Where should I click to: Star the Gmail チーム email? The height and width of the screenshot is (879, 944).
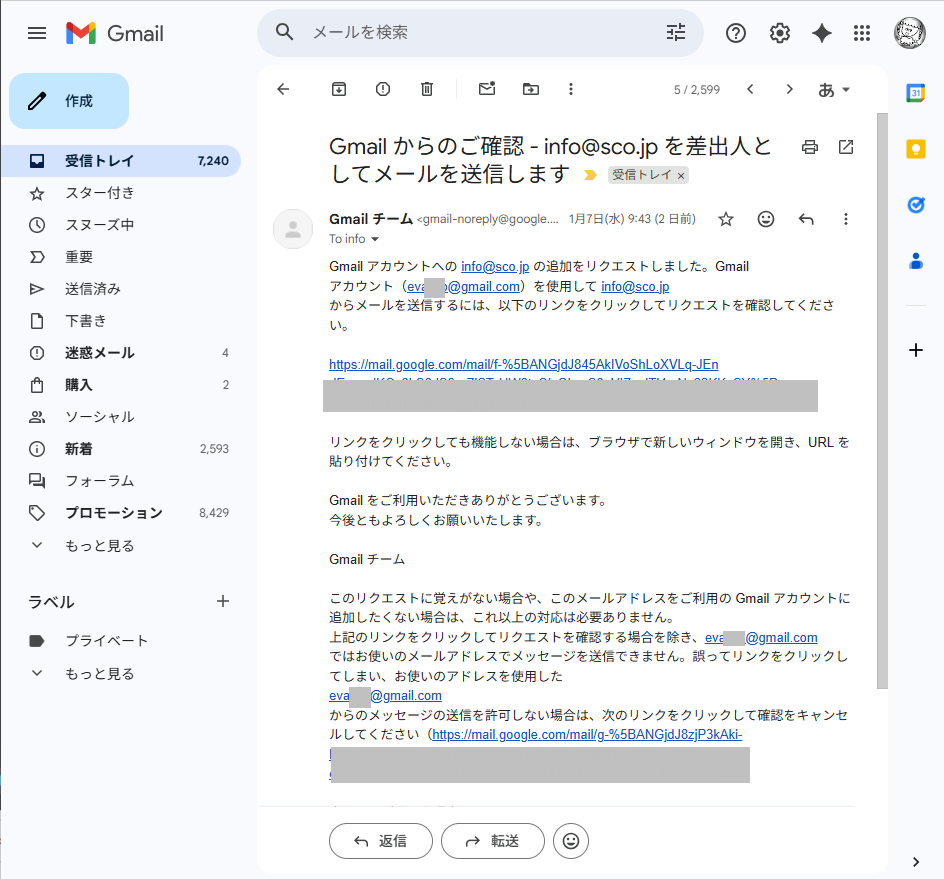[x=726, y=219]
